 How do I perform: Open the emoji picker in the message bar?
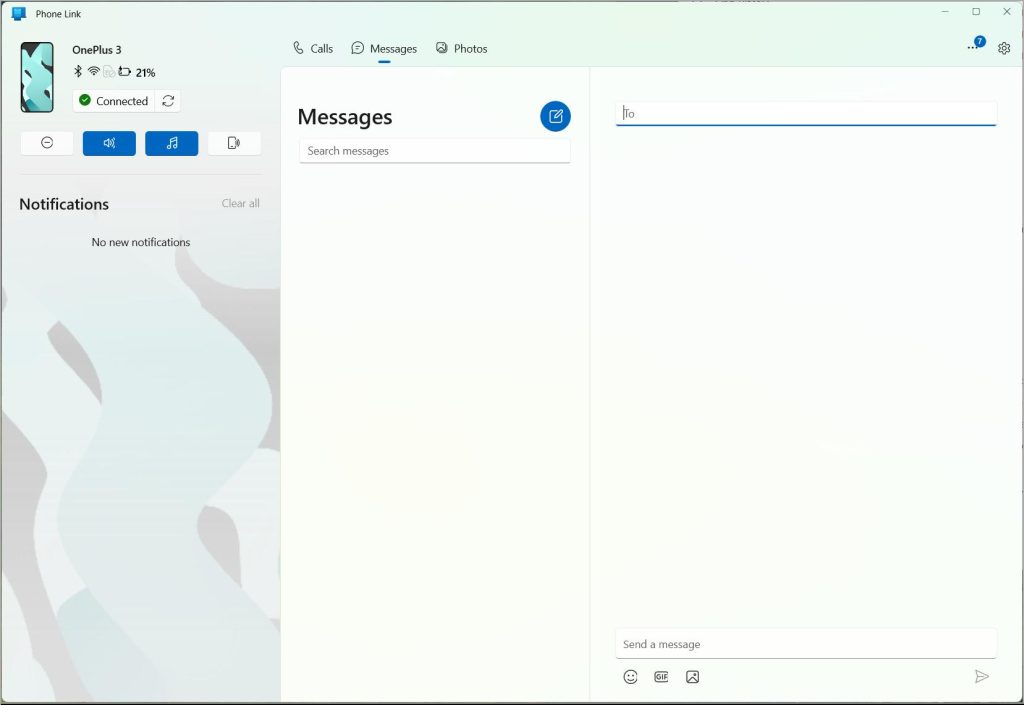tap(630, 676)
